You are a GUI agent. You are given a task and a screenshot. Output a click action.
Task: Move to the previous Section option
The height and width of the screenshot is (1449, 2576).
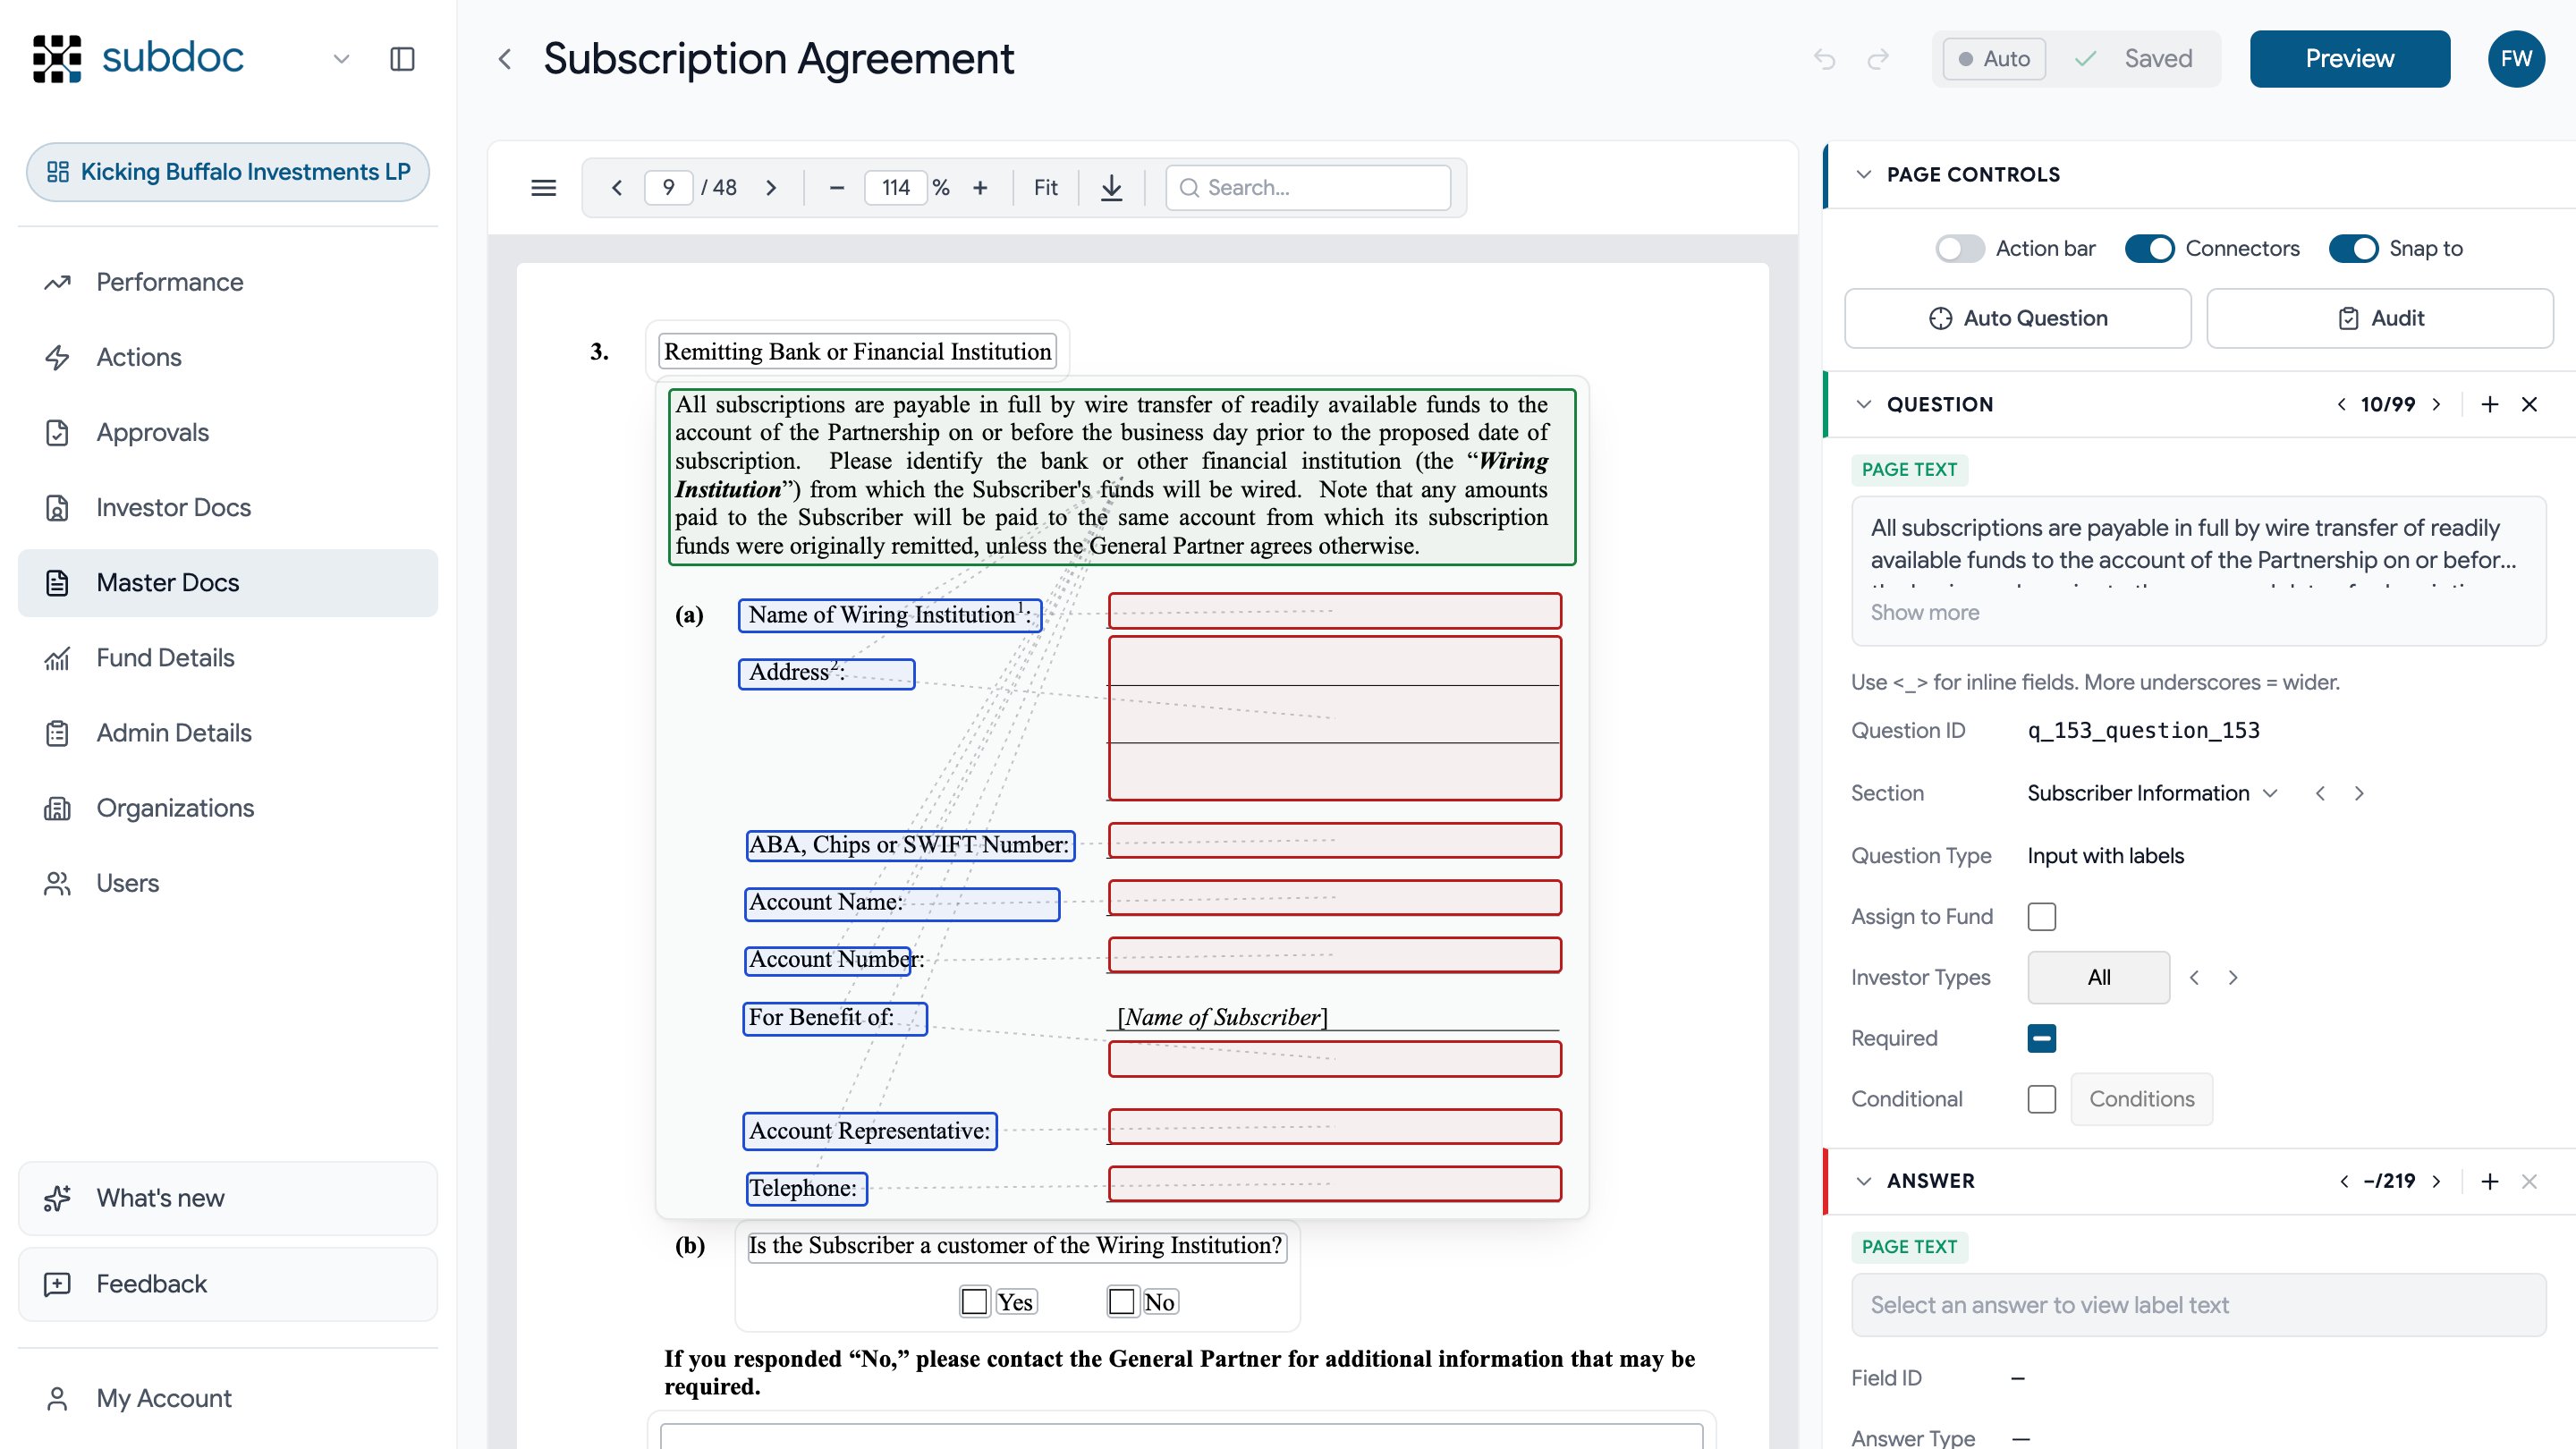pyautogui.click(x=2320, y=793)
